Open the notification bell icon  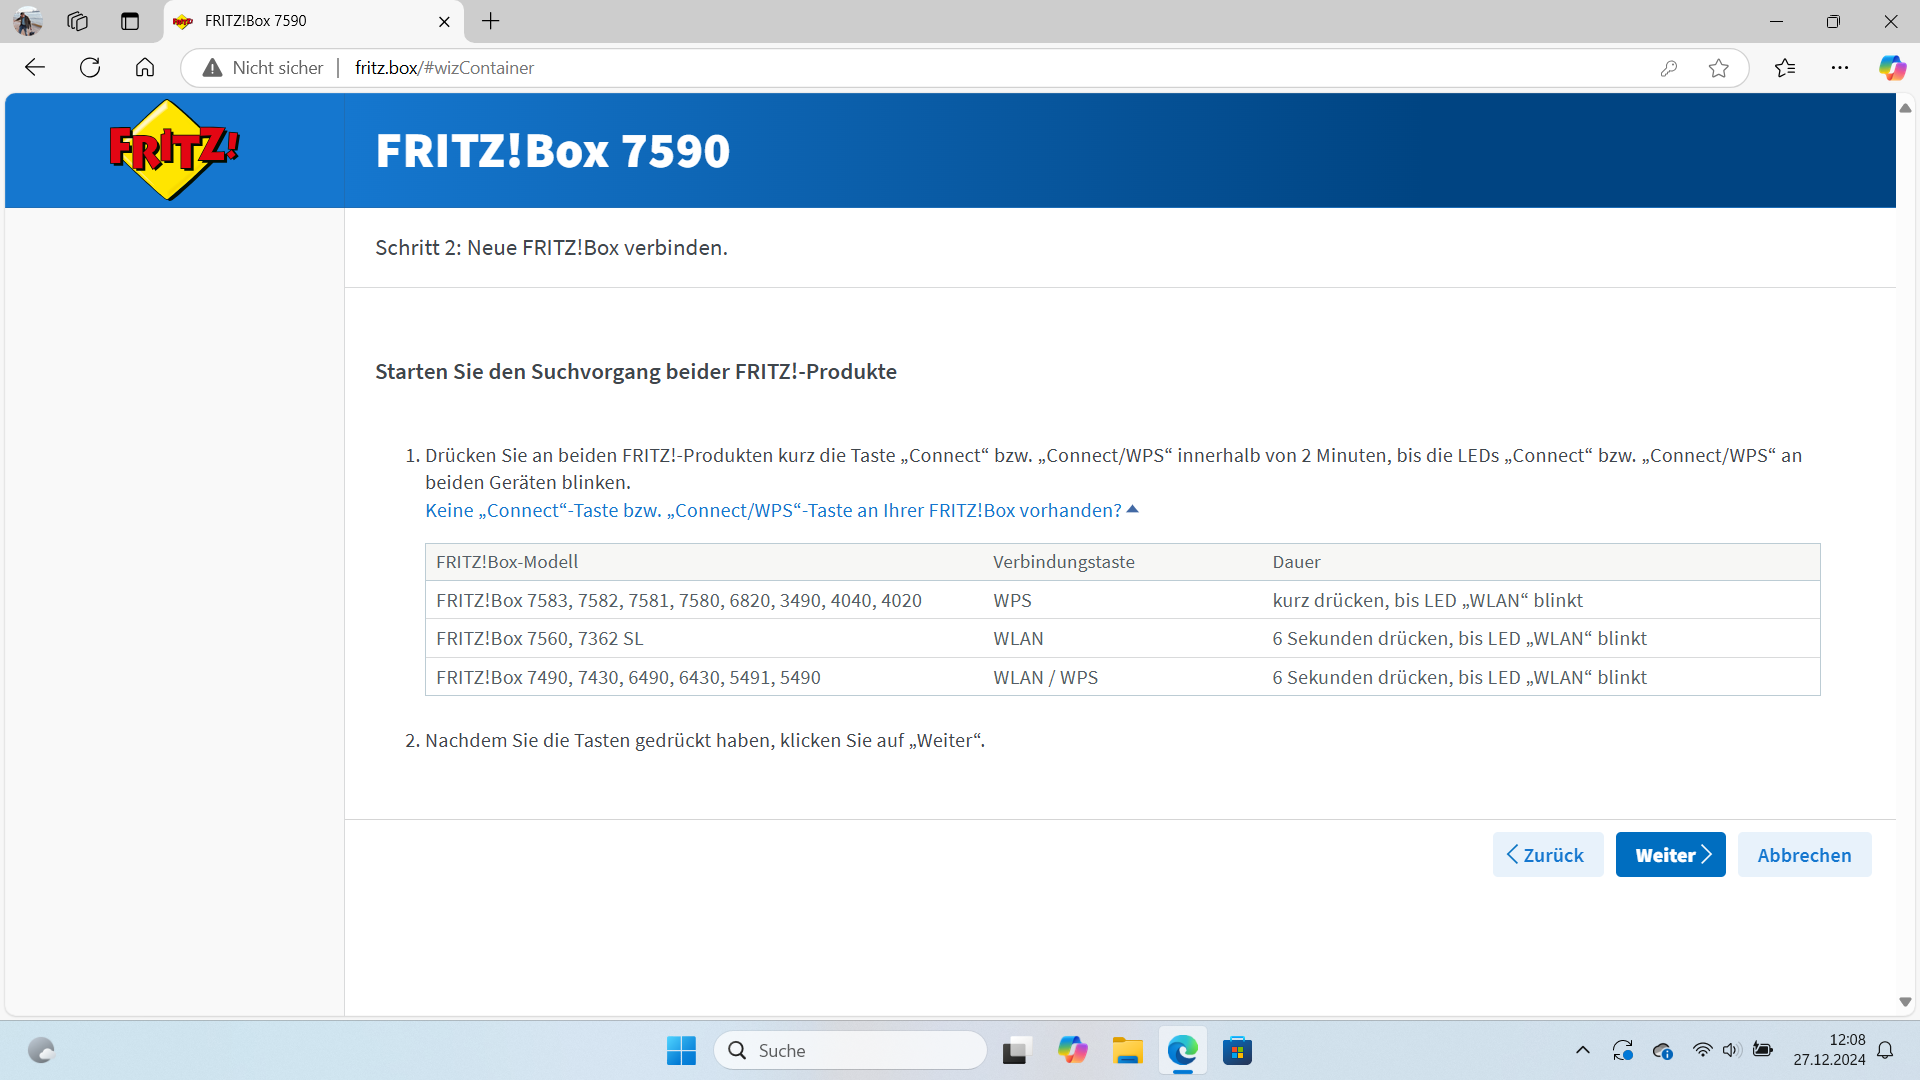(1885, 1050)
